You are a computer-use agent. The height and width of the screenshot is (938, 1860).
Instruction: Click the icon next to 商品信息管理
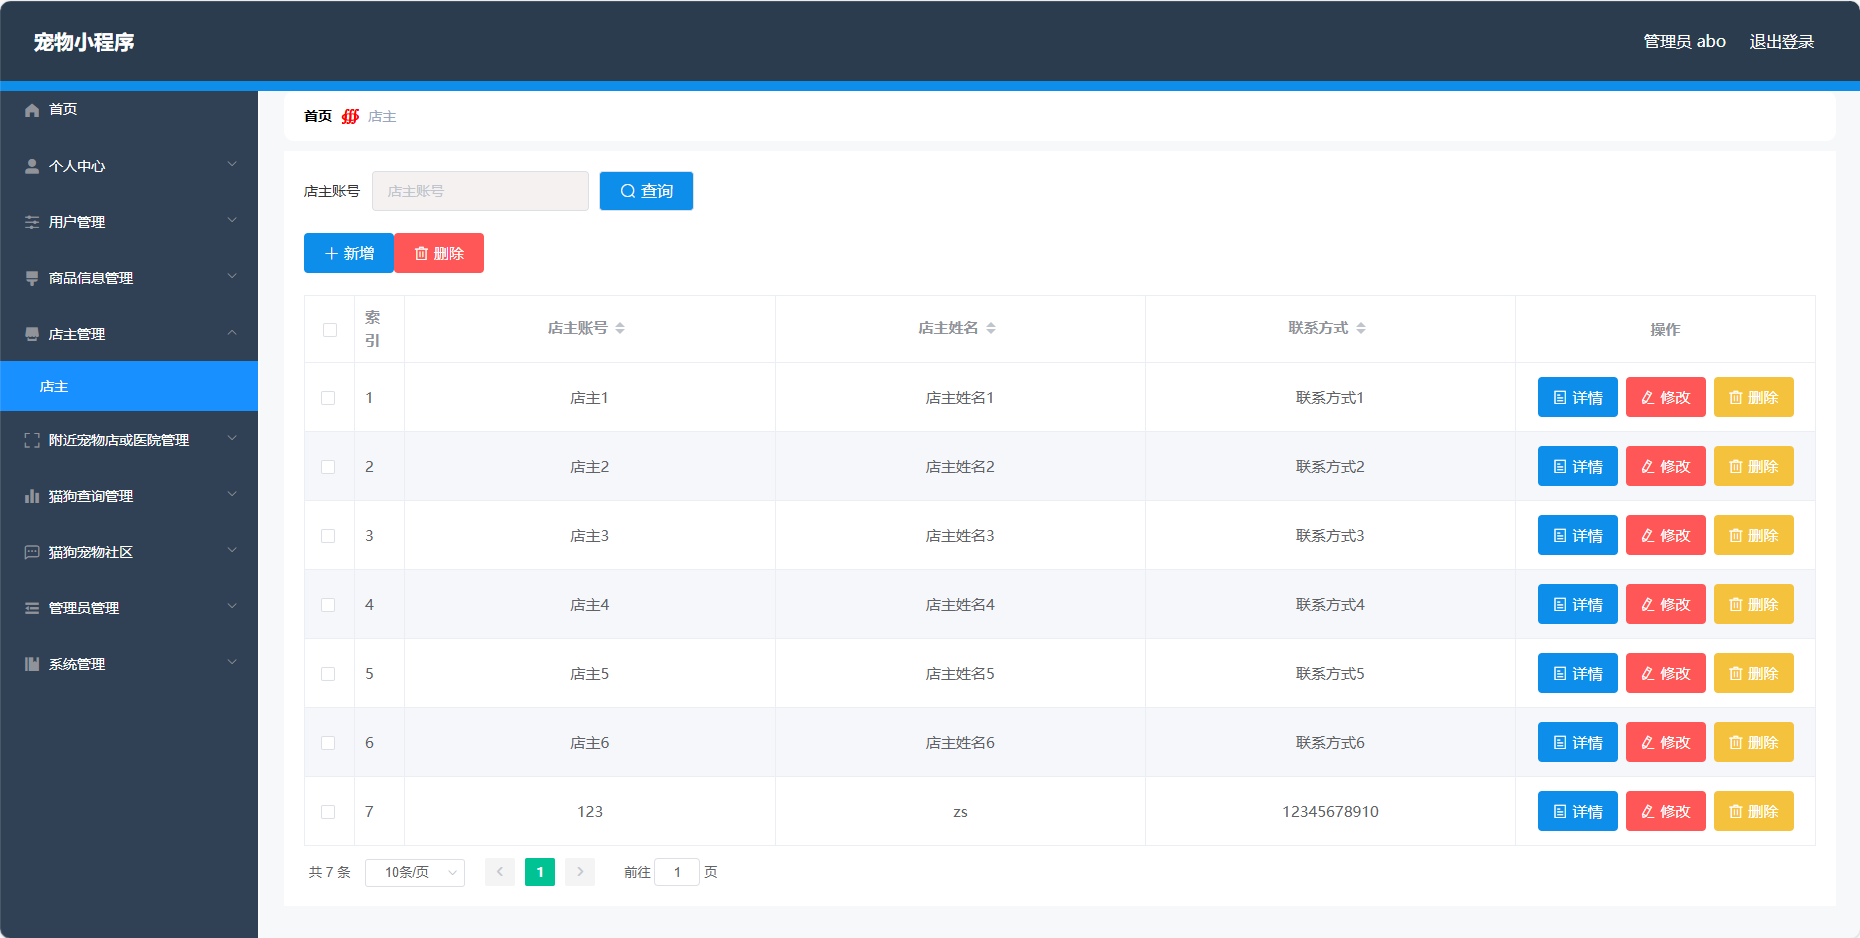point(32,278)
